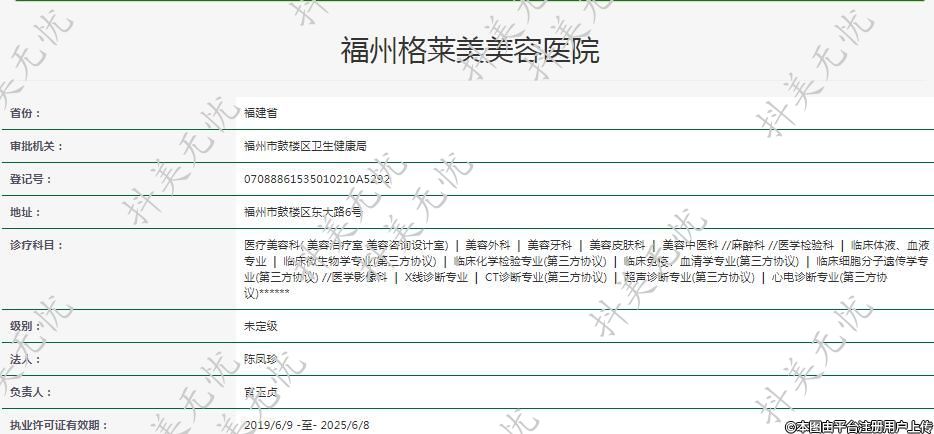The image size is (934, 434).
Task: Click the approving authority 福州市鼓楼区卫生健康局
Action: pyautogui.click(x=305, y=146)
